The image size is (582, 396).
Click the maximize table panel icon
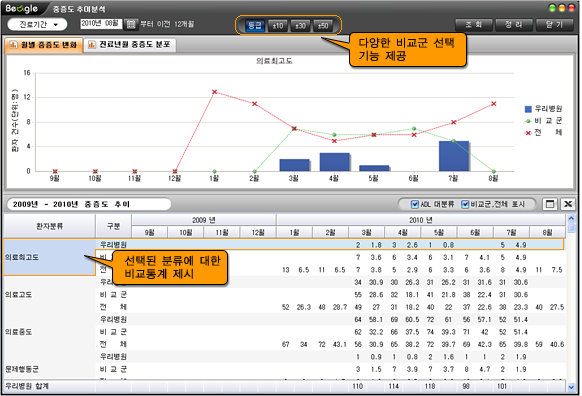(550, 204)
